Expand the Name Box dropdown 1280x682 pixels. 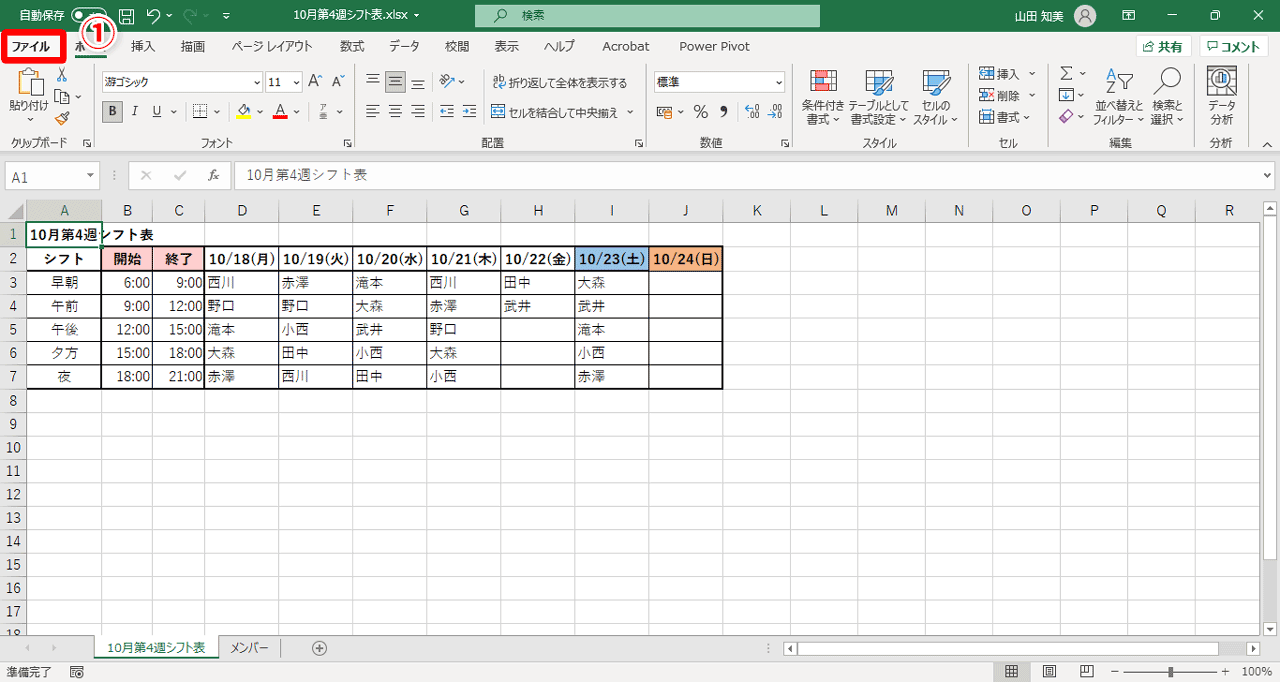(x=91, y=175)
